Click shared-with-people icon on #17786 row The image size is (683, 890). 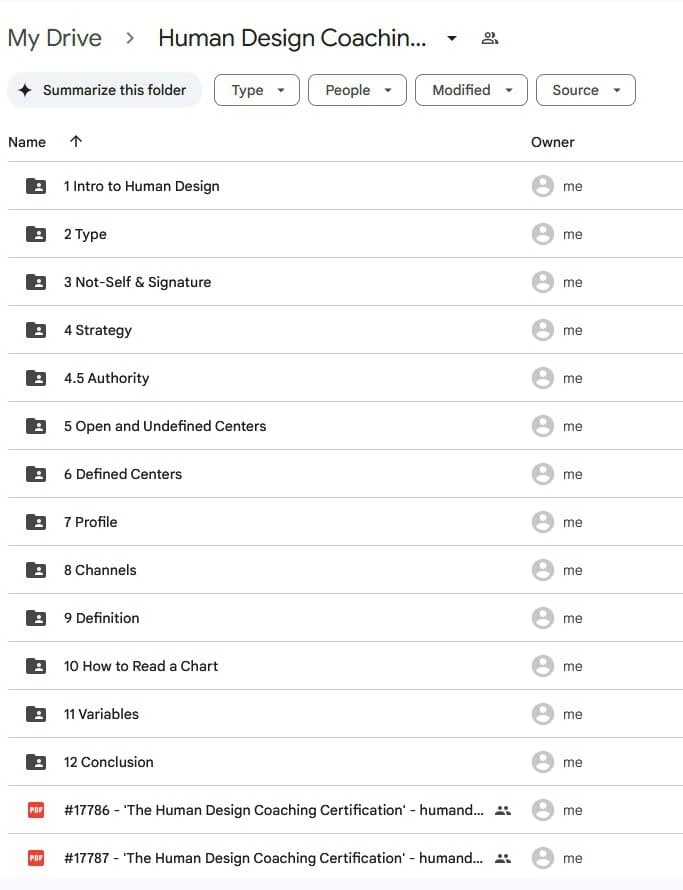click(502, 811)
